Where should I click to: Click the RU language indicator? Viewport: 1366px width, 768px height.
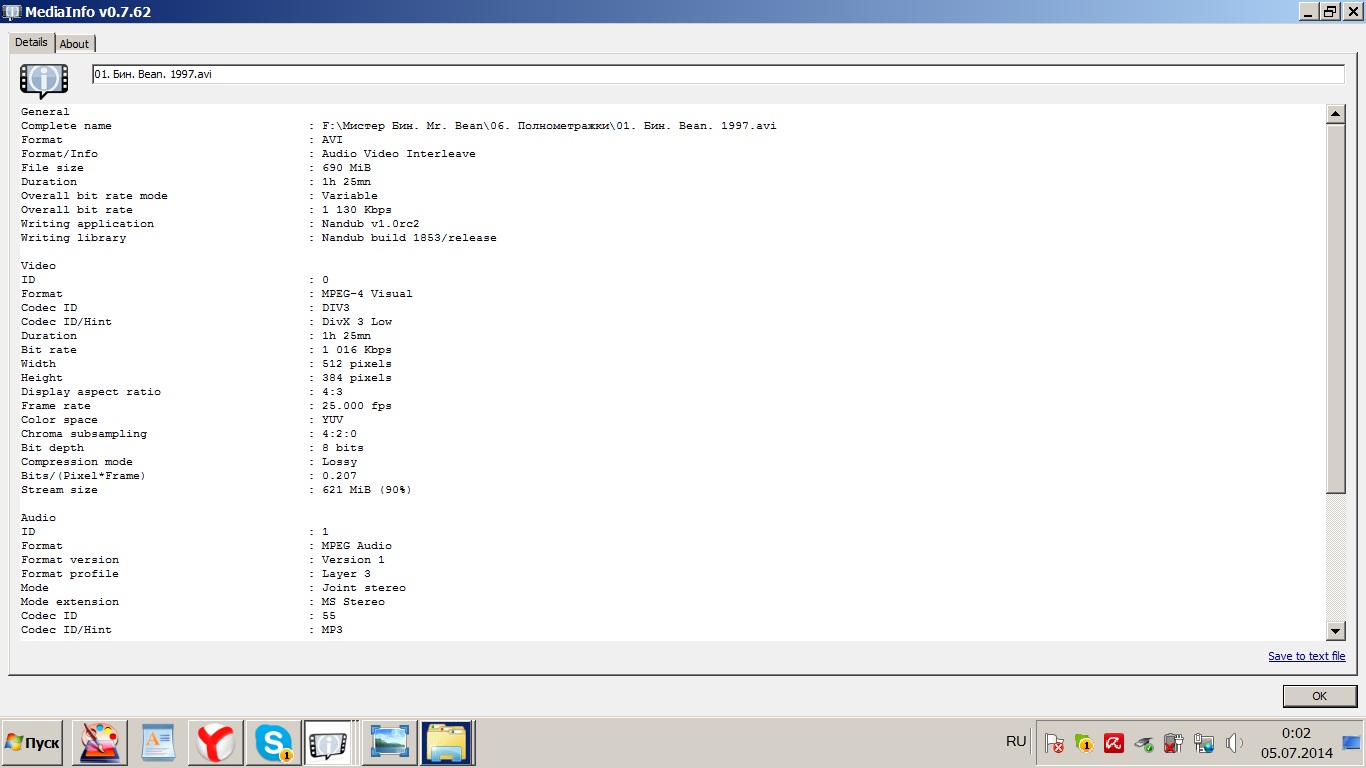coord(1016,742)
